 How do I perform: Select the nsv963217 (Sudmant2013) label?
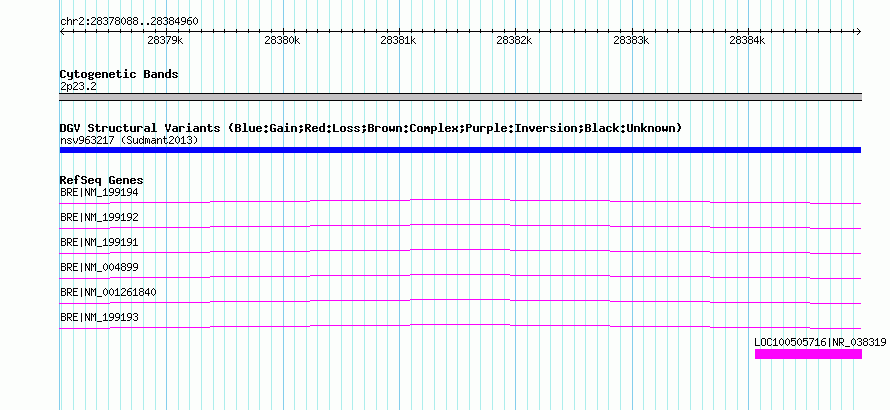pyautogui.click(x=129, y=140)
